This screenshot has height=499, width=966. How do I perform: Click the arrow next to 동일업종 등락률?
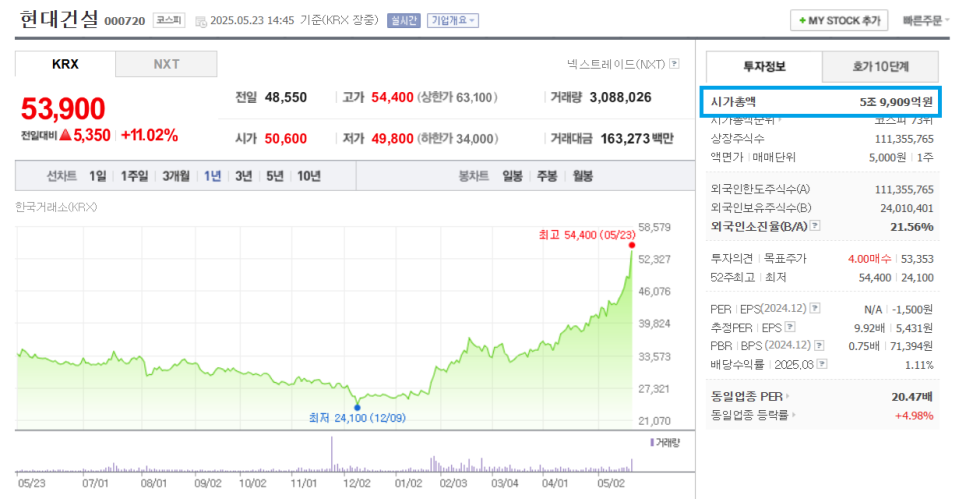794,415
